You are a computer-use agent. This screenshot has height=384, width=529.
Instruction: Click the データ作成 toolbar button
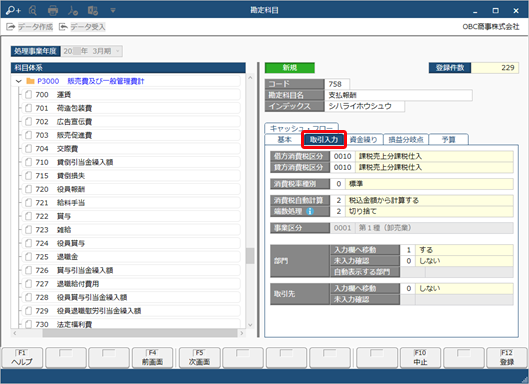point(30,27)
